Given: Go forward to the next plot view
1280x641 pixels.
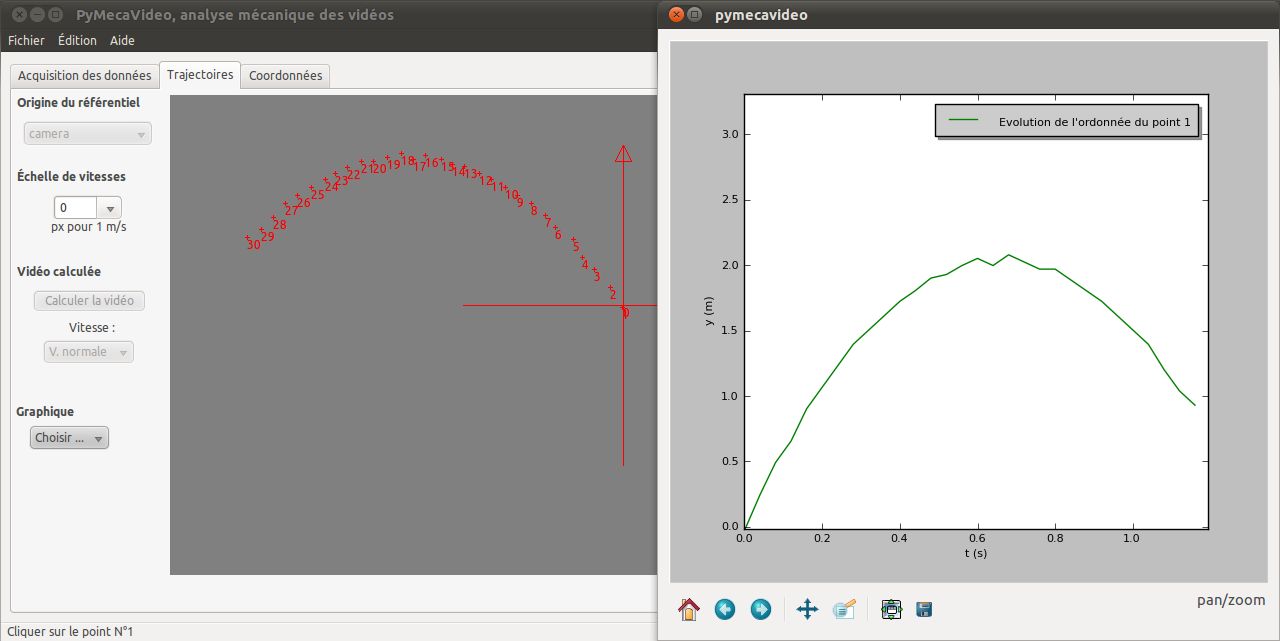Looking at the screenshot, I should click(x=761, y=609).
